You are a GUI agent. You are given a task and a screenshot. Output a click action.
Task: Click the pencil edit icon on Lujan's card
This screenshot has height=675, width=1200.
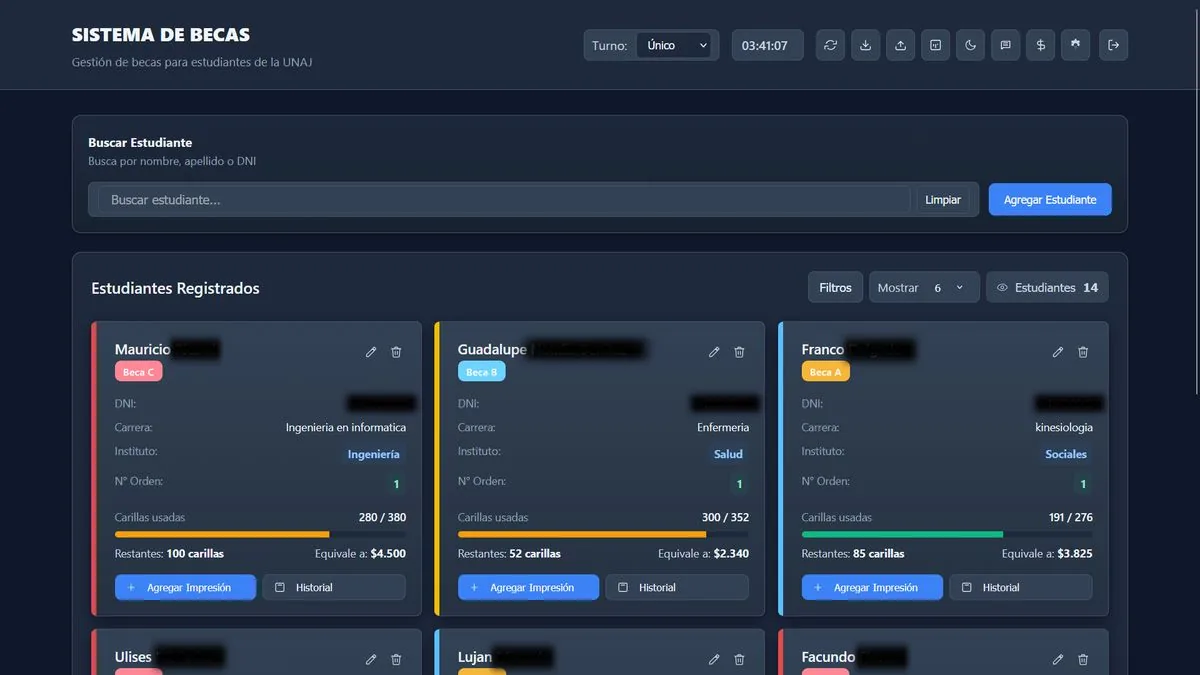(714, 660)
